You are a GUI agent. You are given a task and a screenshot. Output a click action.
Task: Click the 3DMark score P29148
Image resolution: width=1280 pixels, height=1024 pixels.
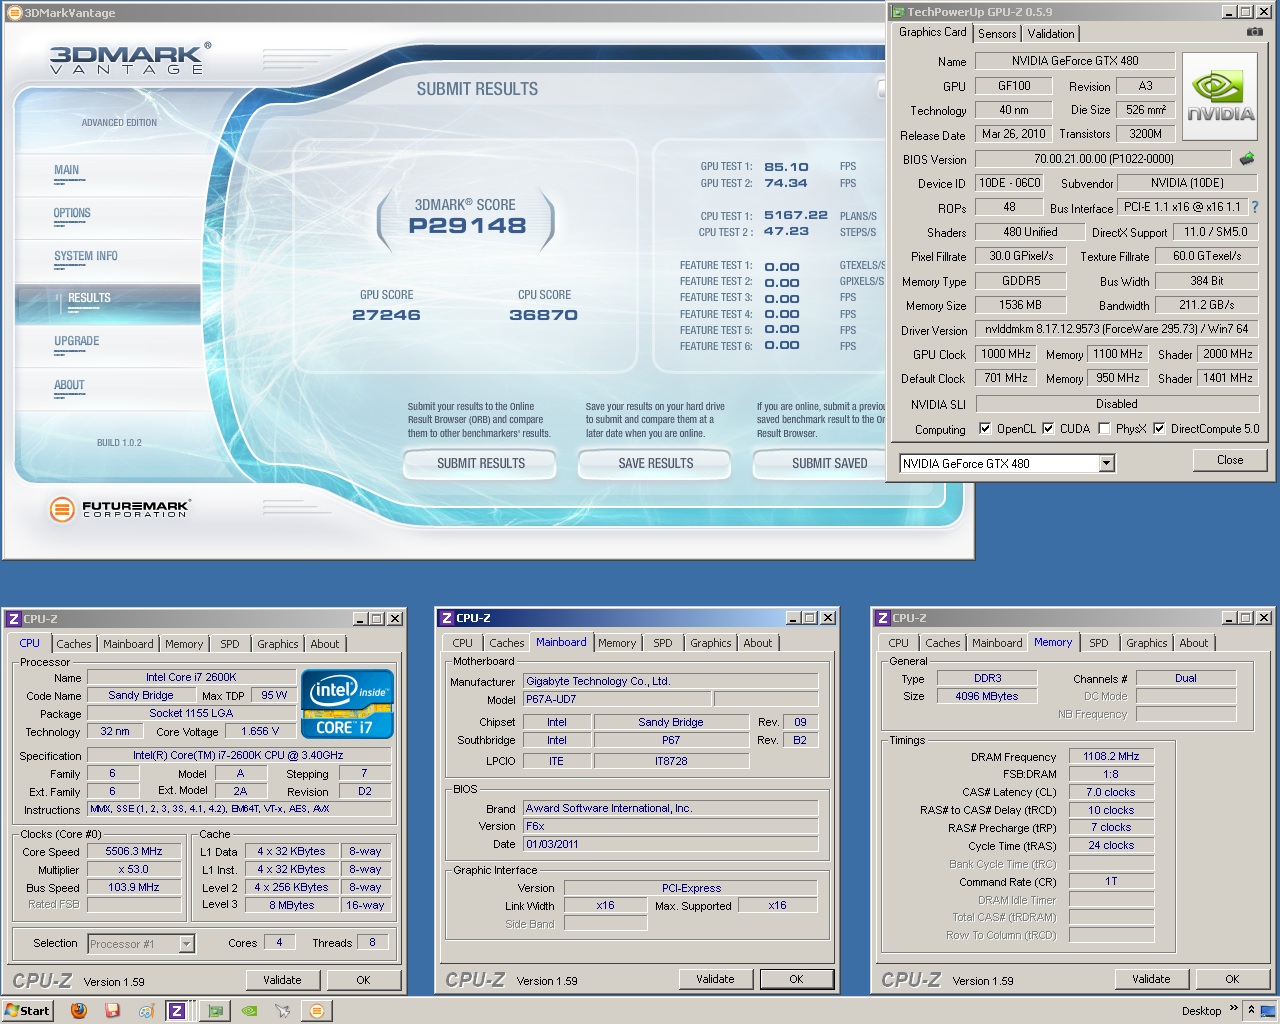click(x=467, y=225)
